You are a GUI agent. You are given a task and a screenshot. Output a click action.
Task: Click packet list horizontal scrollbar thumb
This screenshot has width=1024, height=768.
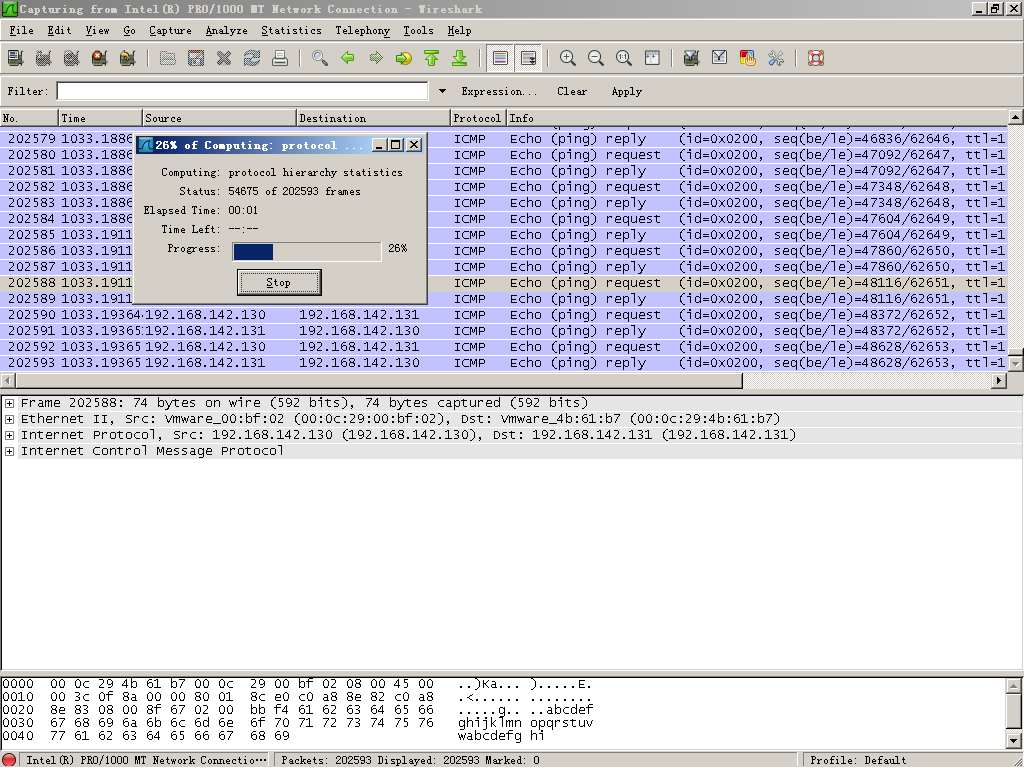click(x=379, y=380)
